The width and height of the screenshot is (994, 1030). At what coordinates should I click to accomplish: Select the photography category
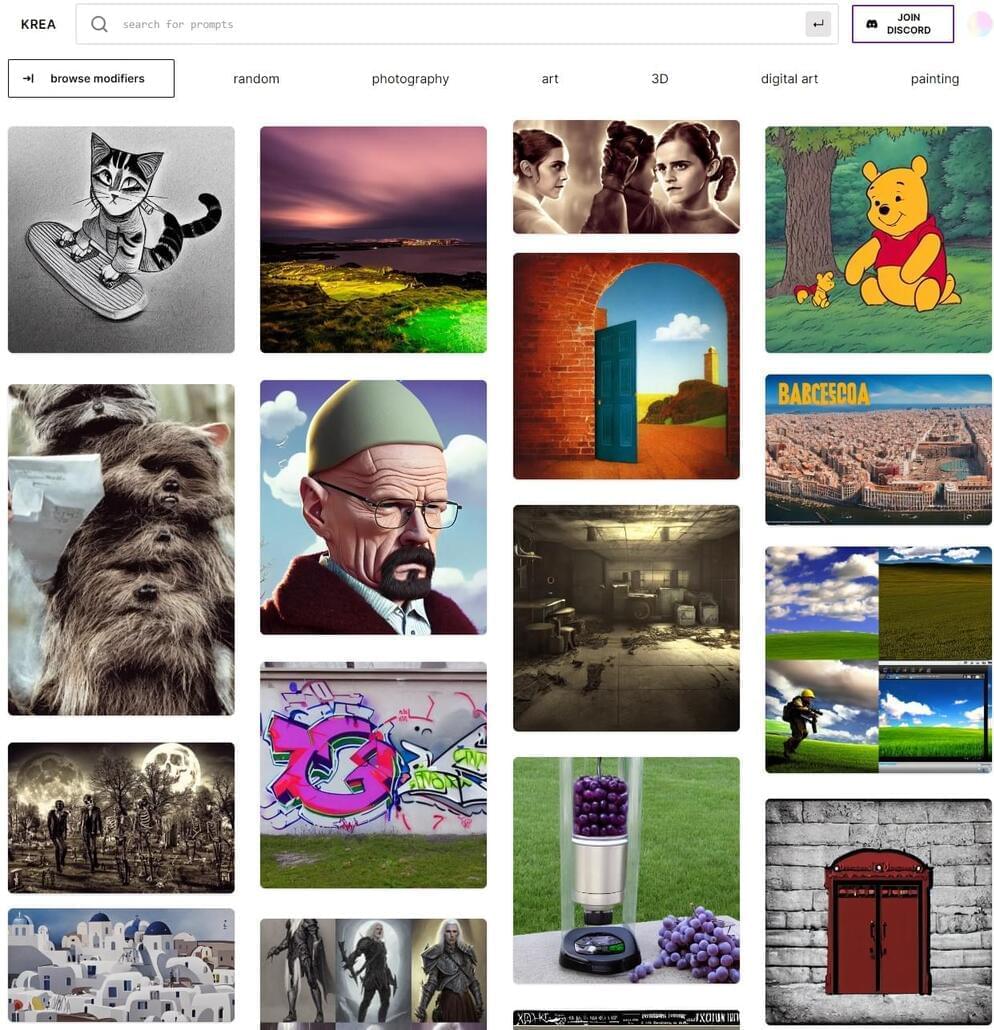pos(410,79)
